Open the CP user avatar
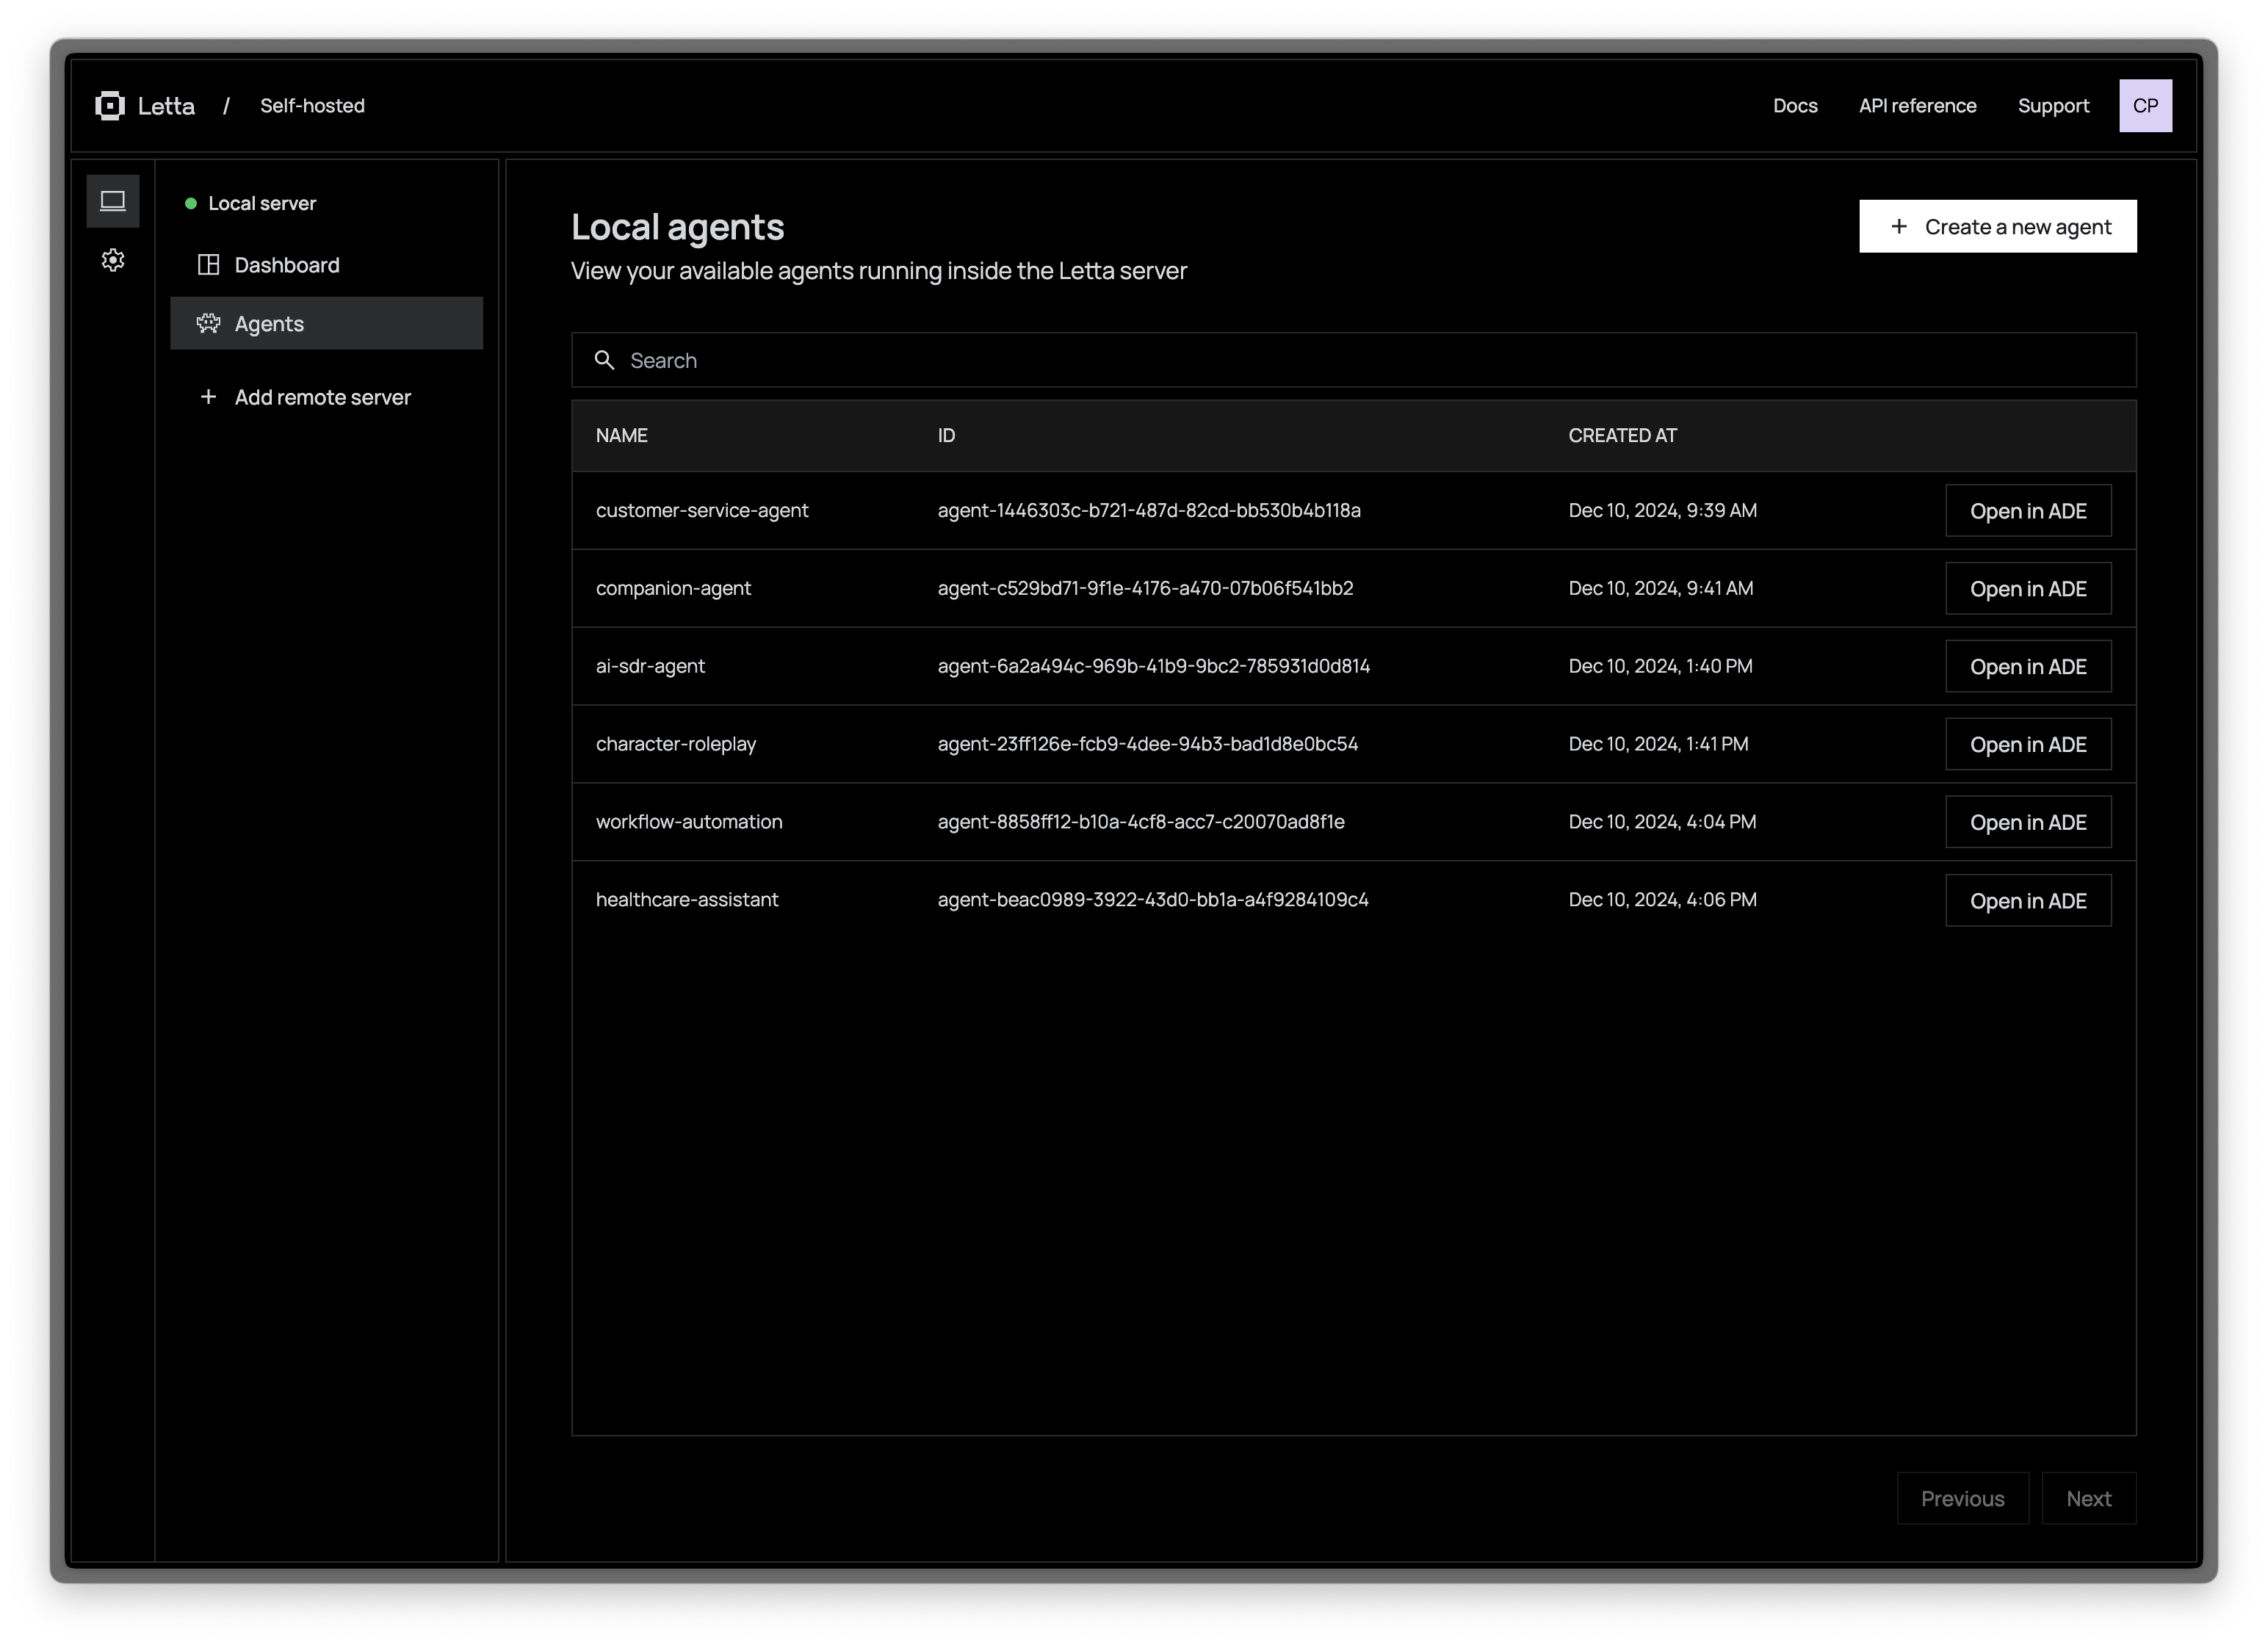This screenshot has height=1645, width=2268. coord(2145,106)
